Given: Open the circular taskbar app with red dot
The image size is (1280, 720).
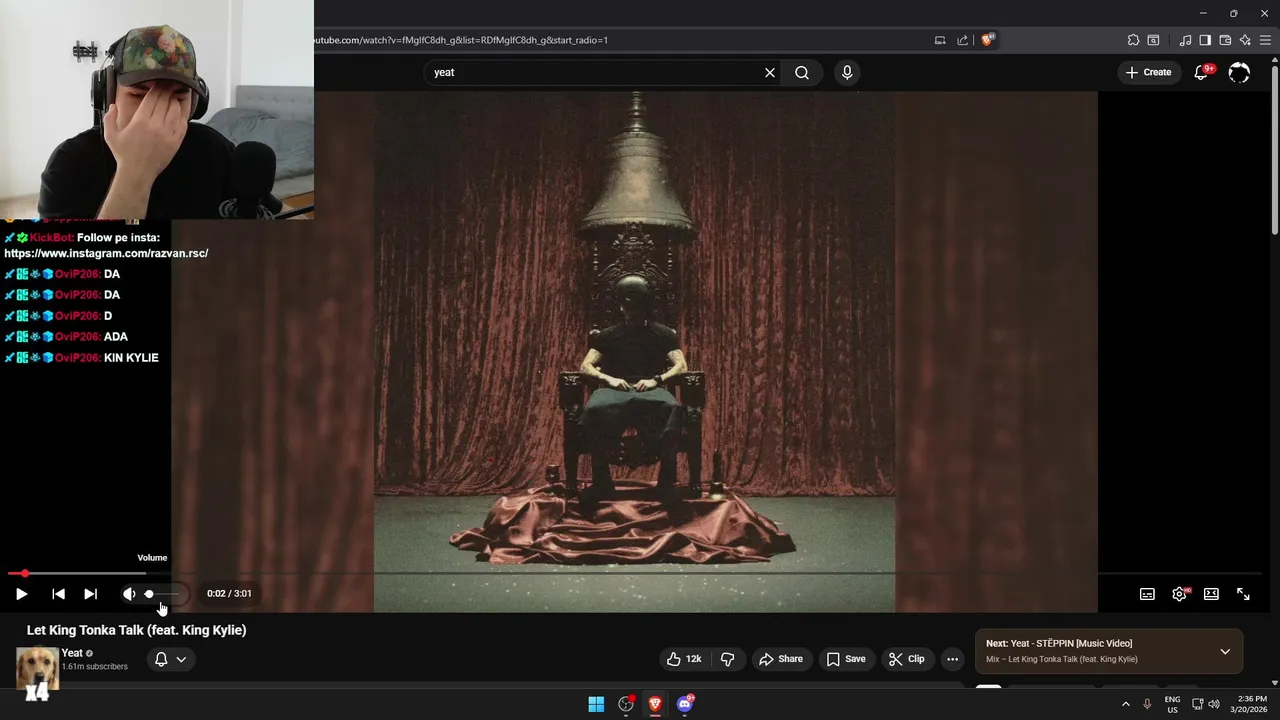Looking at the screenshot, I should pyautogui.click(x=626, y=704).
